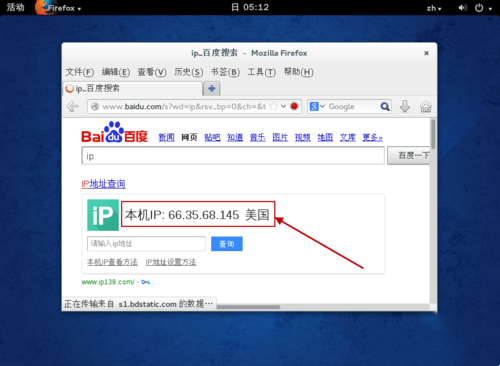Open the 帮助(H) menu
Viewport: 500px width, 366px height.
(x=298, y=72)
